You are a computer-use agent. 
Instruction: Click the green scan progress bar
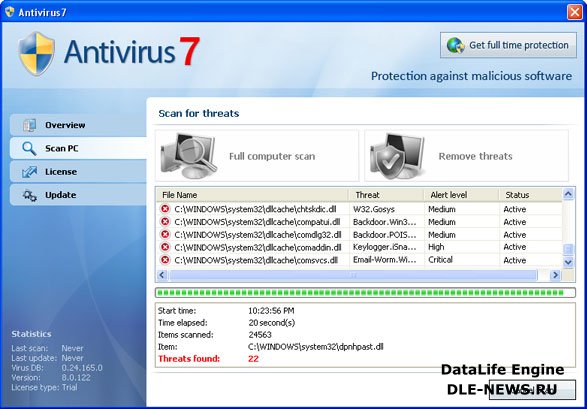point(365,293)
